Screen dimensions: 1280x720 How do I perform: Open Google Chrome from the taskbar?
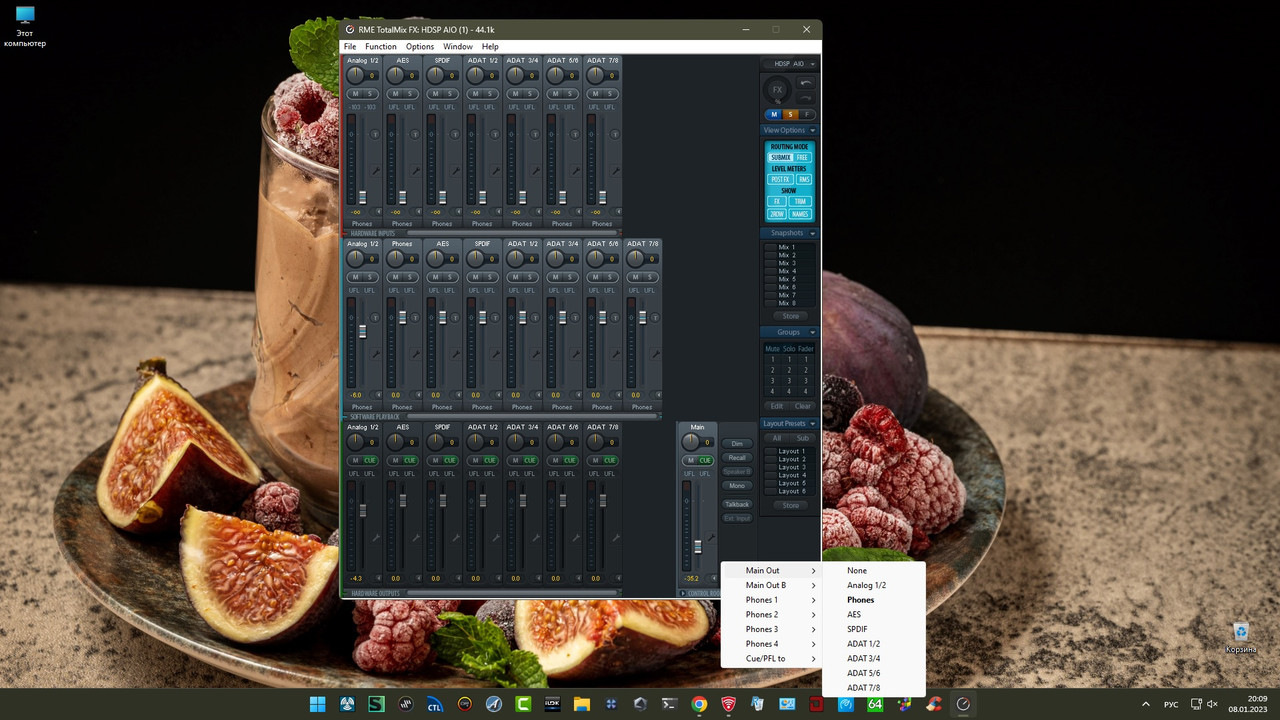699,704
